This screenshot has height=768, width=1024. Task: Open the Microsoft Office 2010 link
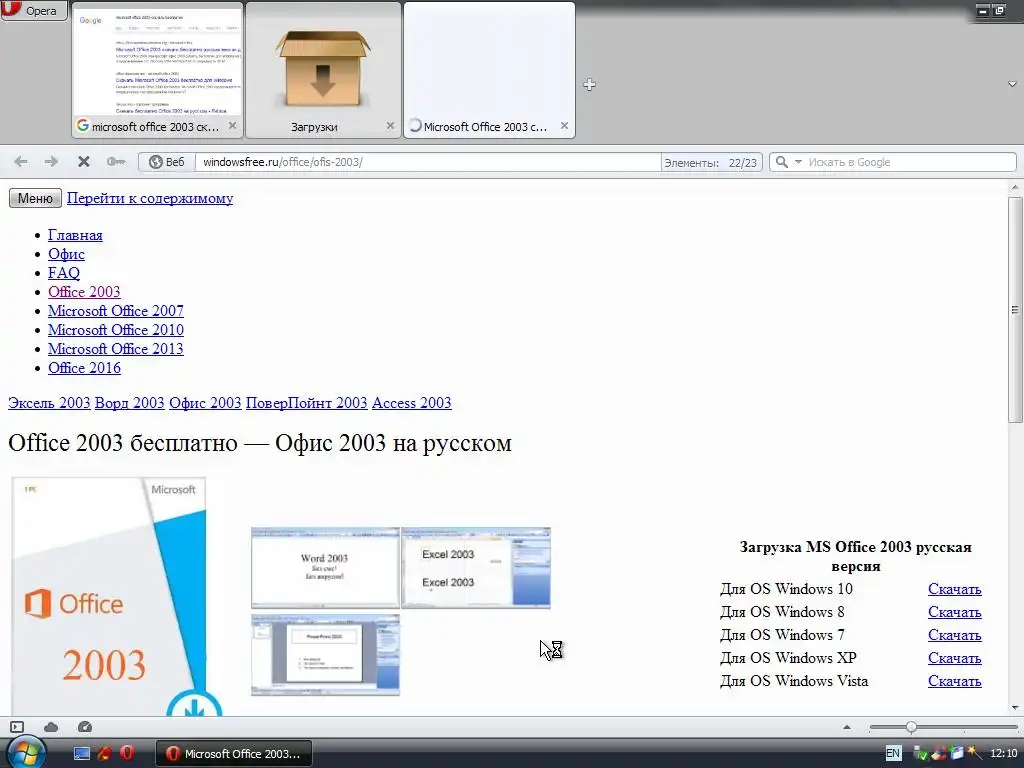[x=116, y=329]
